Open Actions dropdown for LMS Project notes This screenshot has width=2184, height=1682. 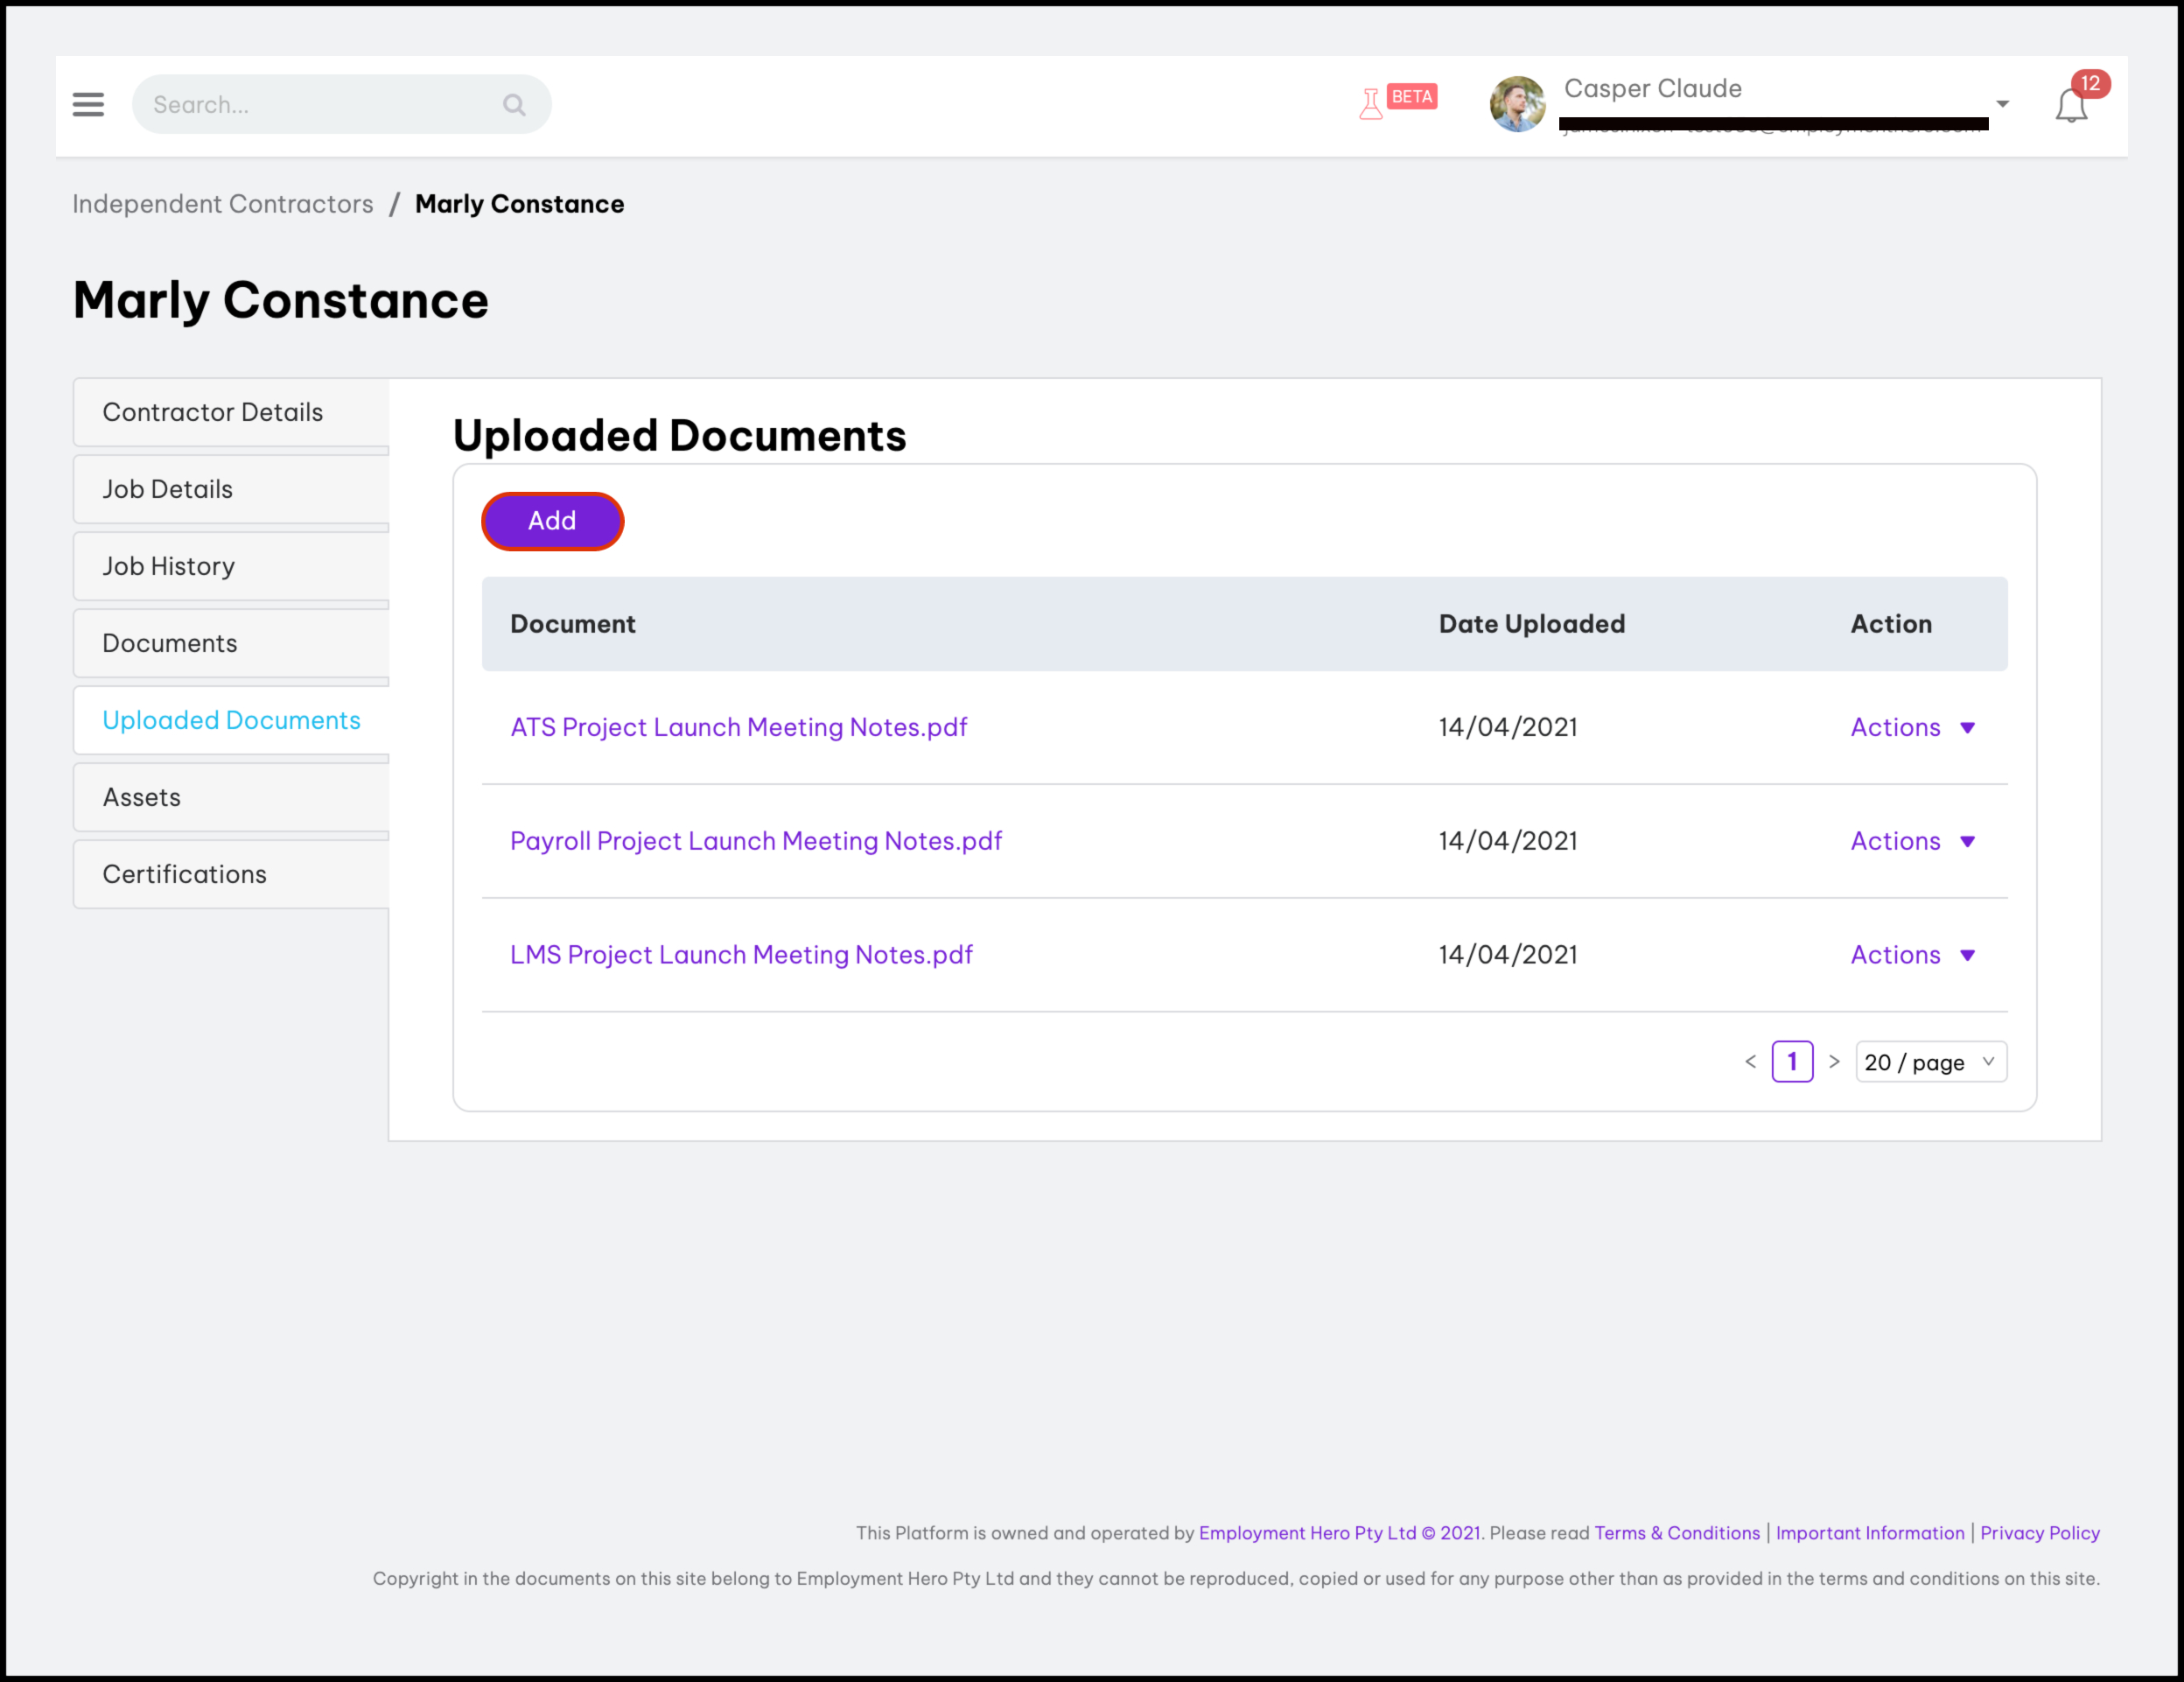pyautogui.click(x=1912, y=955)
